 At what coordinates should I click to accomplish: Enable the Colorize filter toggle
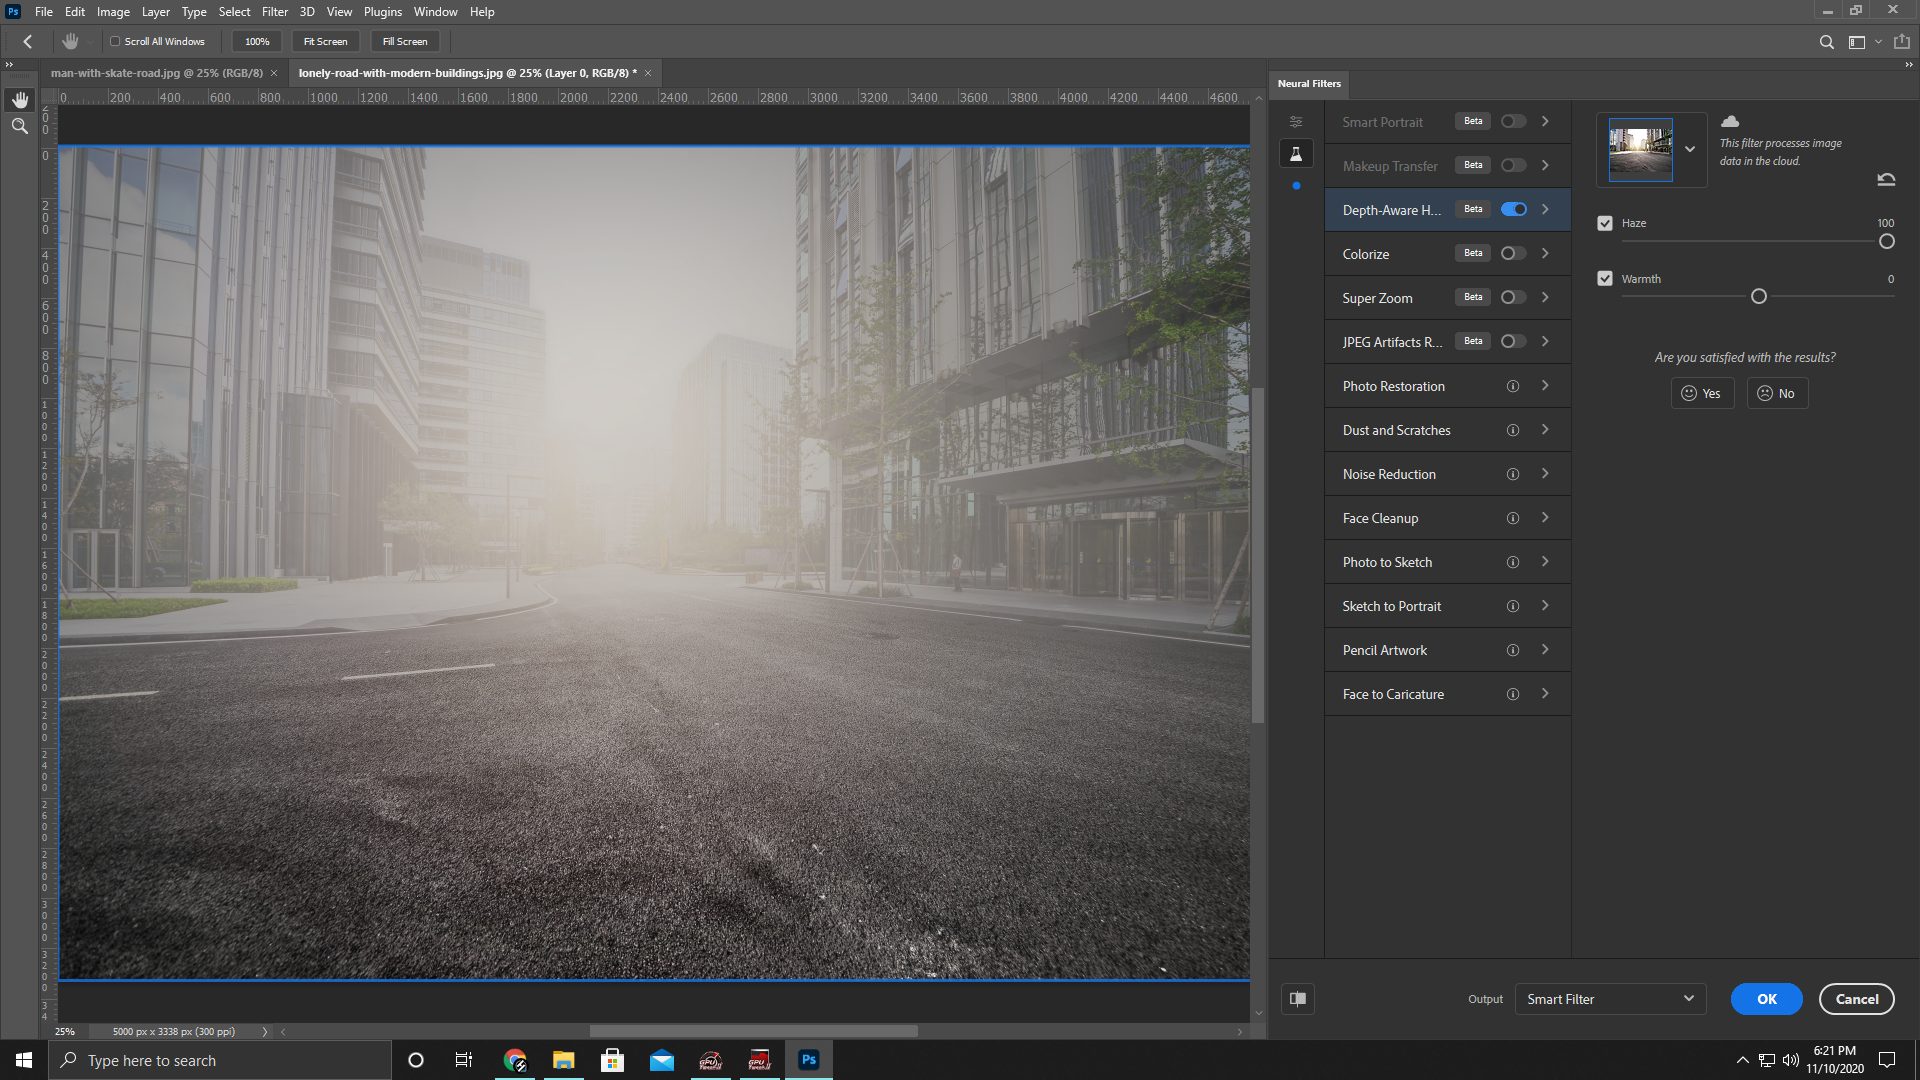coord(1513,254)
